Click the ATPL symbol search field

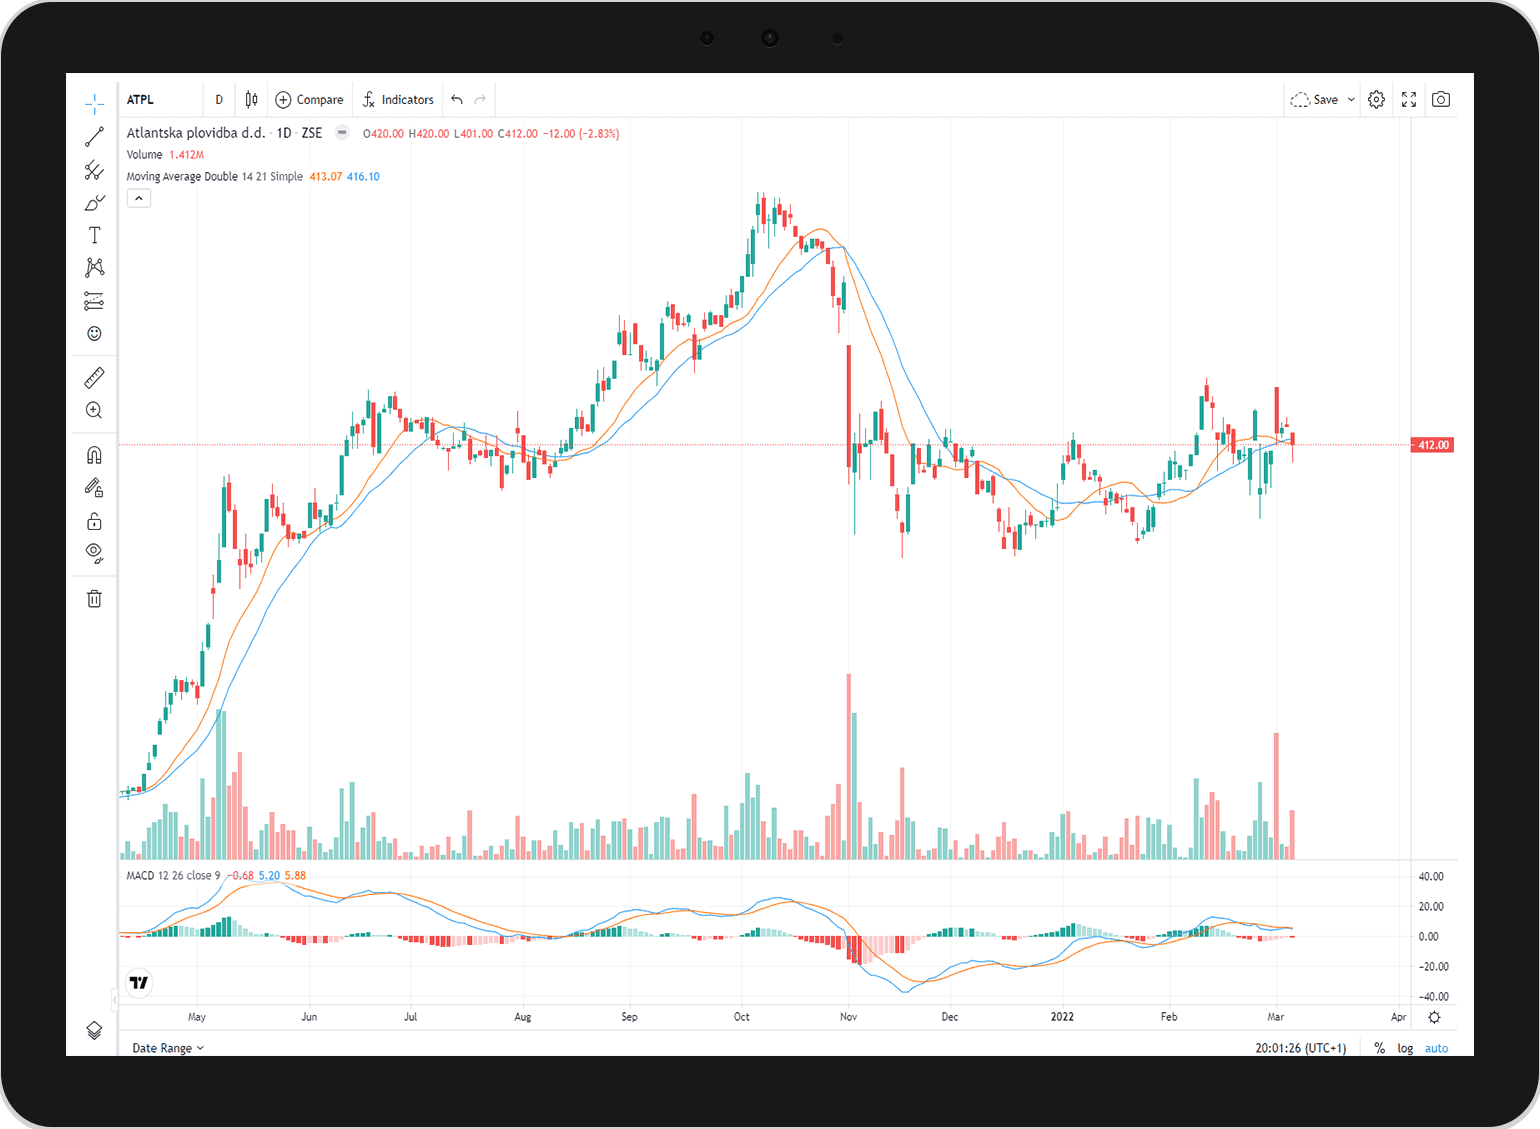click(160, 100)
